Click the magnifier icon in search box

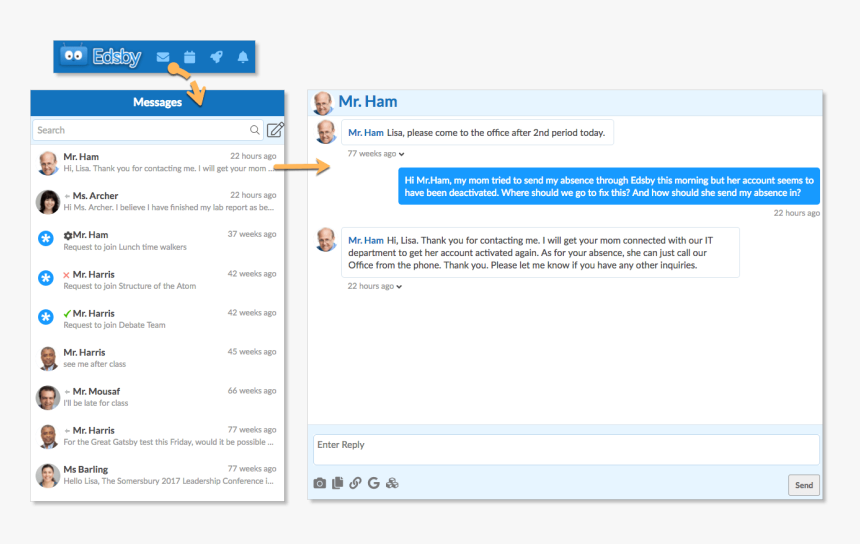pos(255,130)
